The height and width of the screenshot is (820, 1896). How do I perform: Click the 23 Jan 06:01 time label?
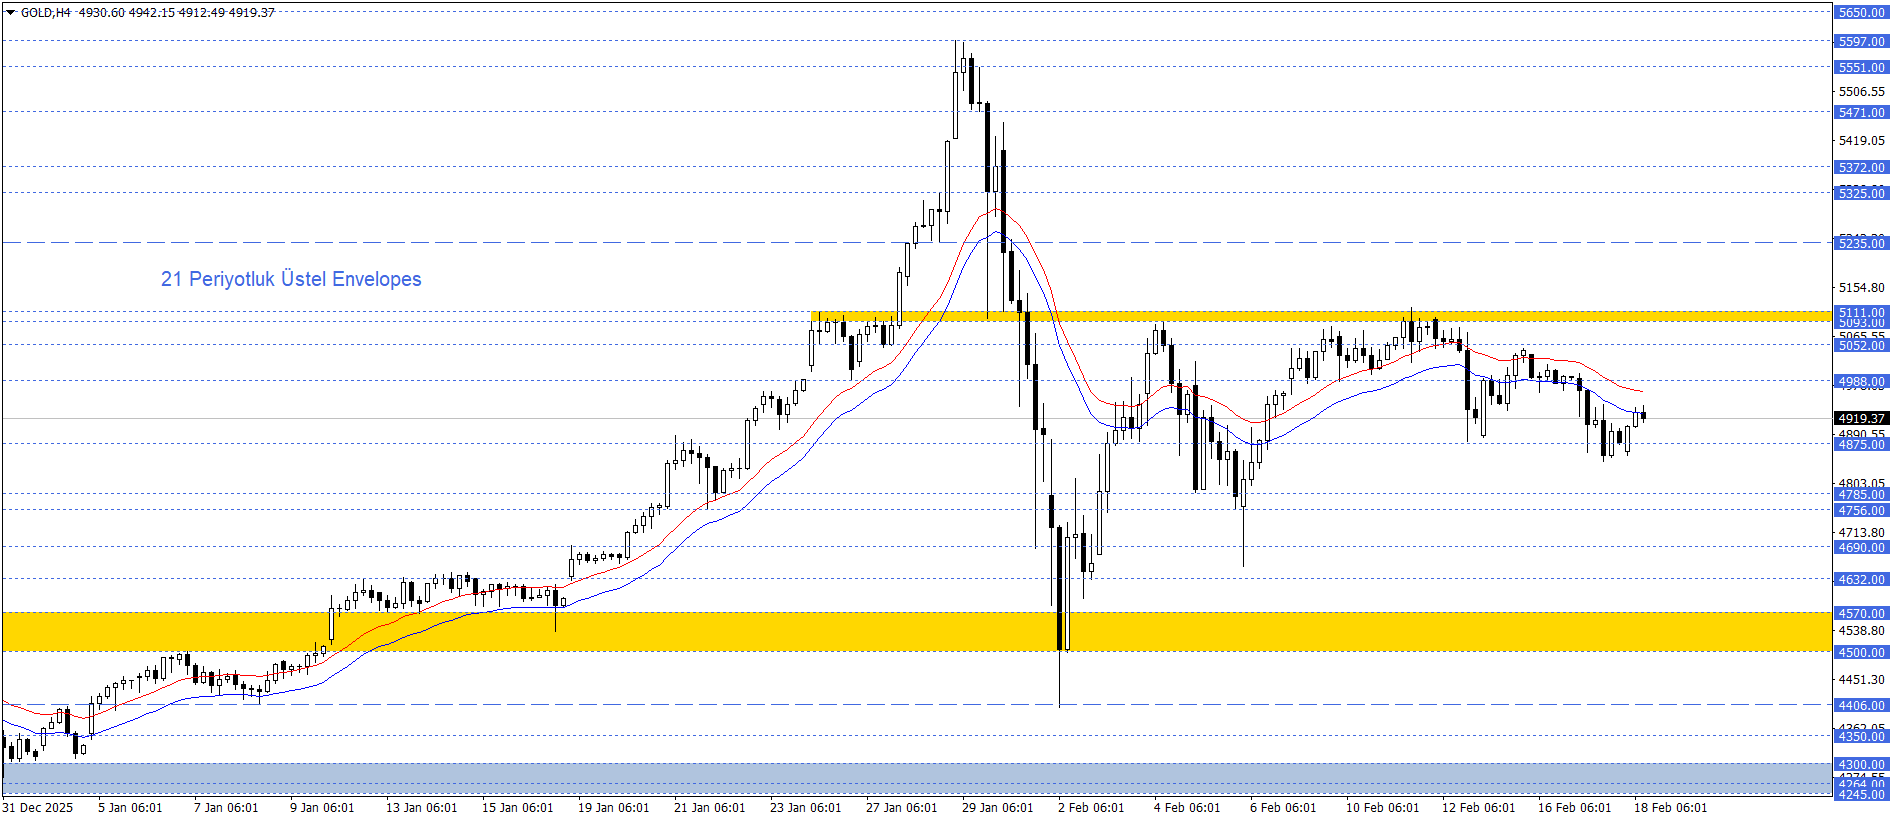[805, 808]
